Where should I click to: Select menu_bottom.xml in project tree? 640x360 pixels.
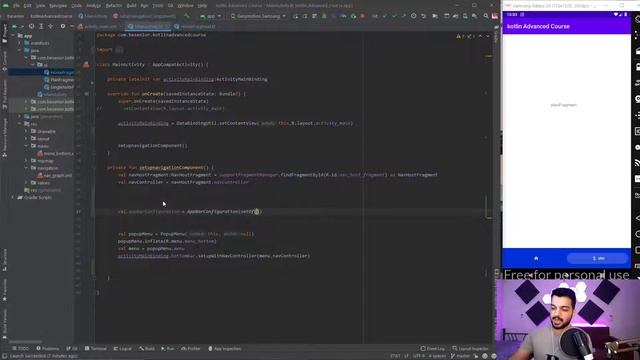click(x=56, y=153)
